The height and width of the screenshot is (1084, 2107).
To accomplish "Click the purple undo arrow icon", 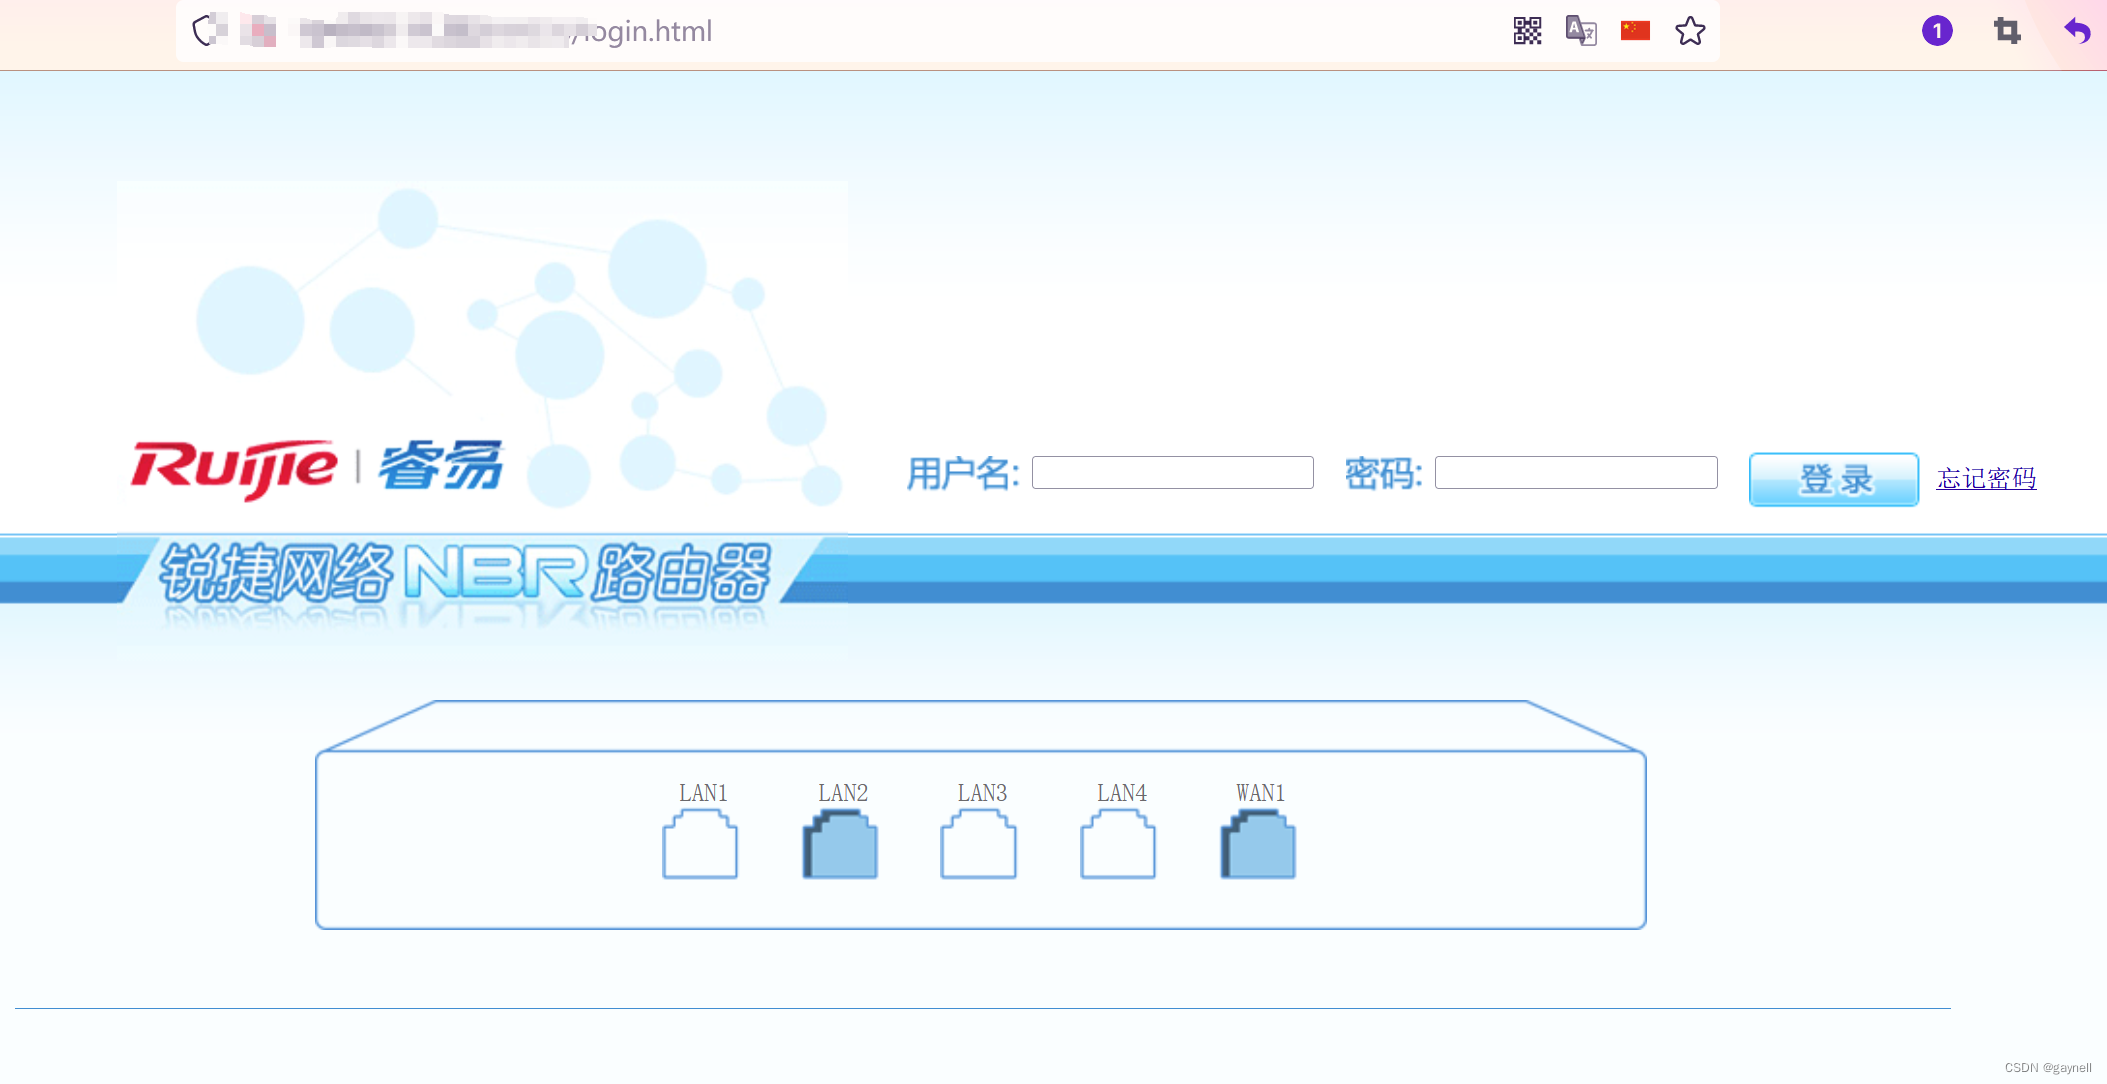I will [2077, 31].
